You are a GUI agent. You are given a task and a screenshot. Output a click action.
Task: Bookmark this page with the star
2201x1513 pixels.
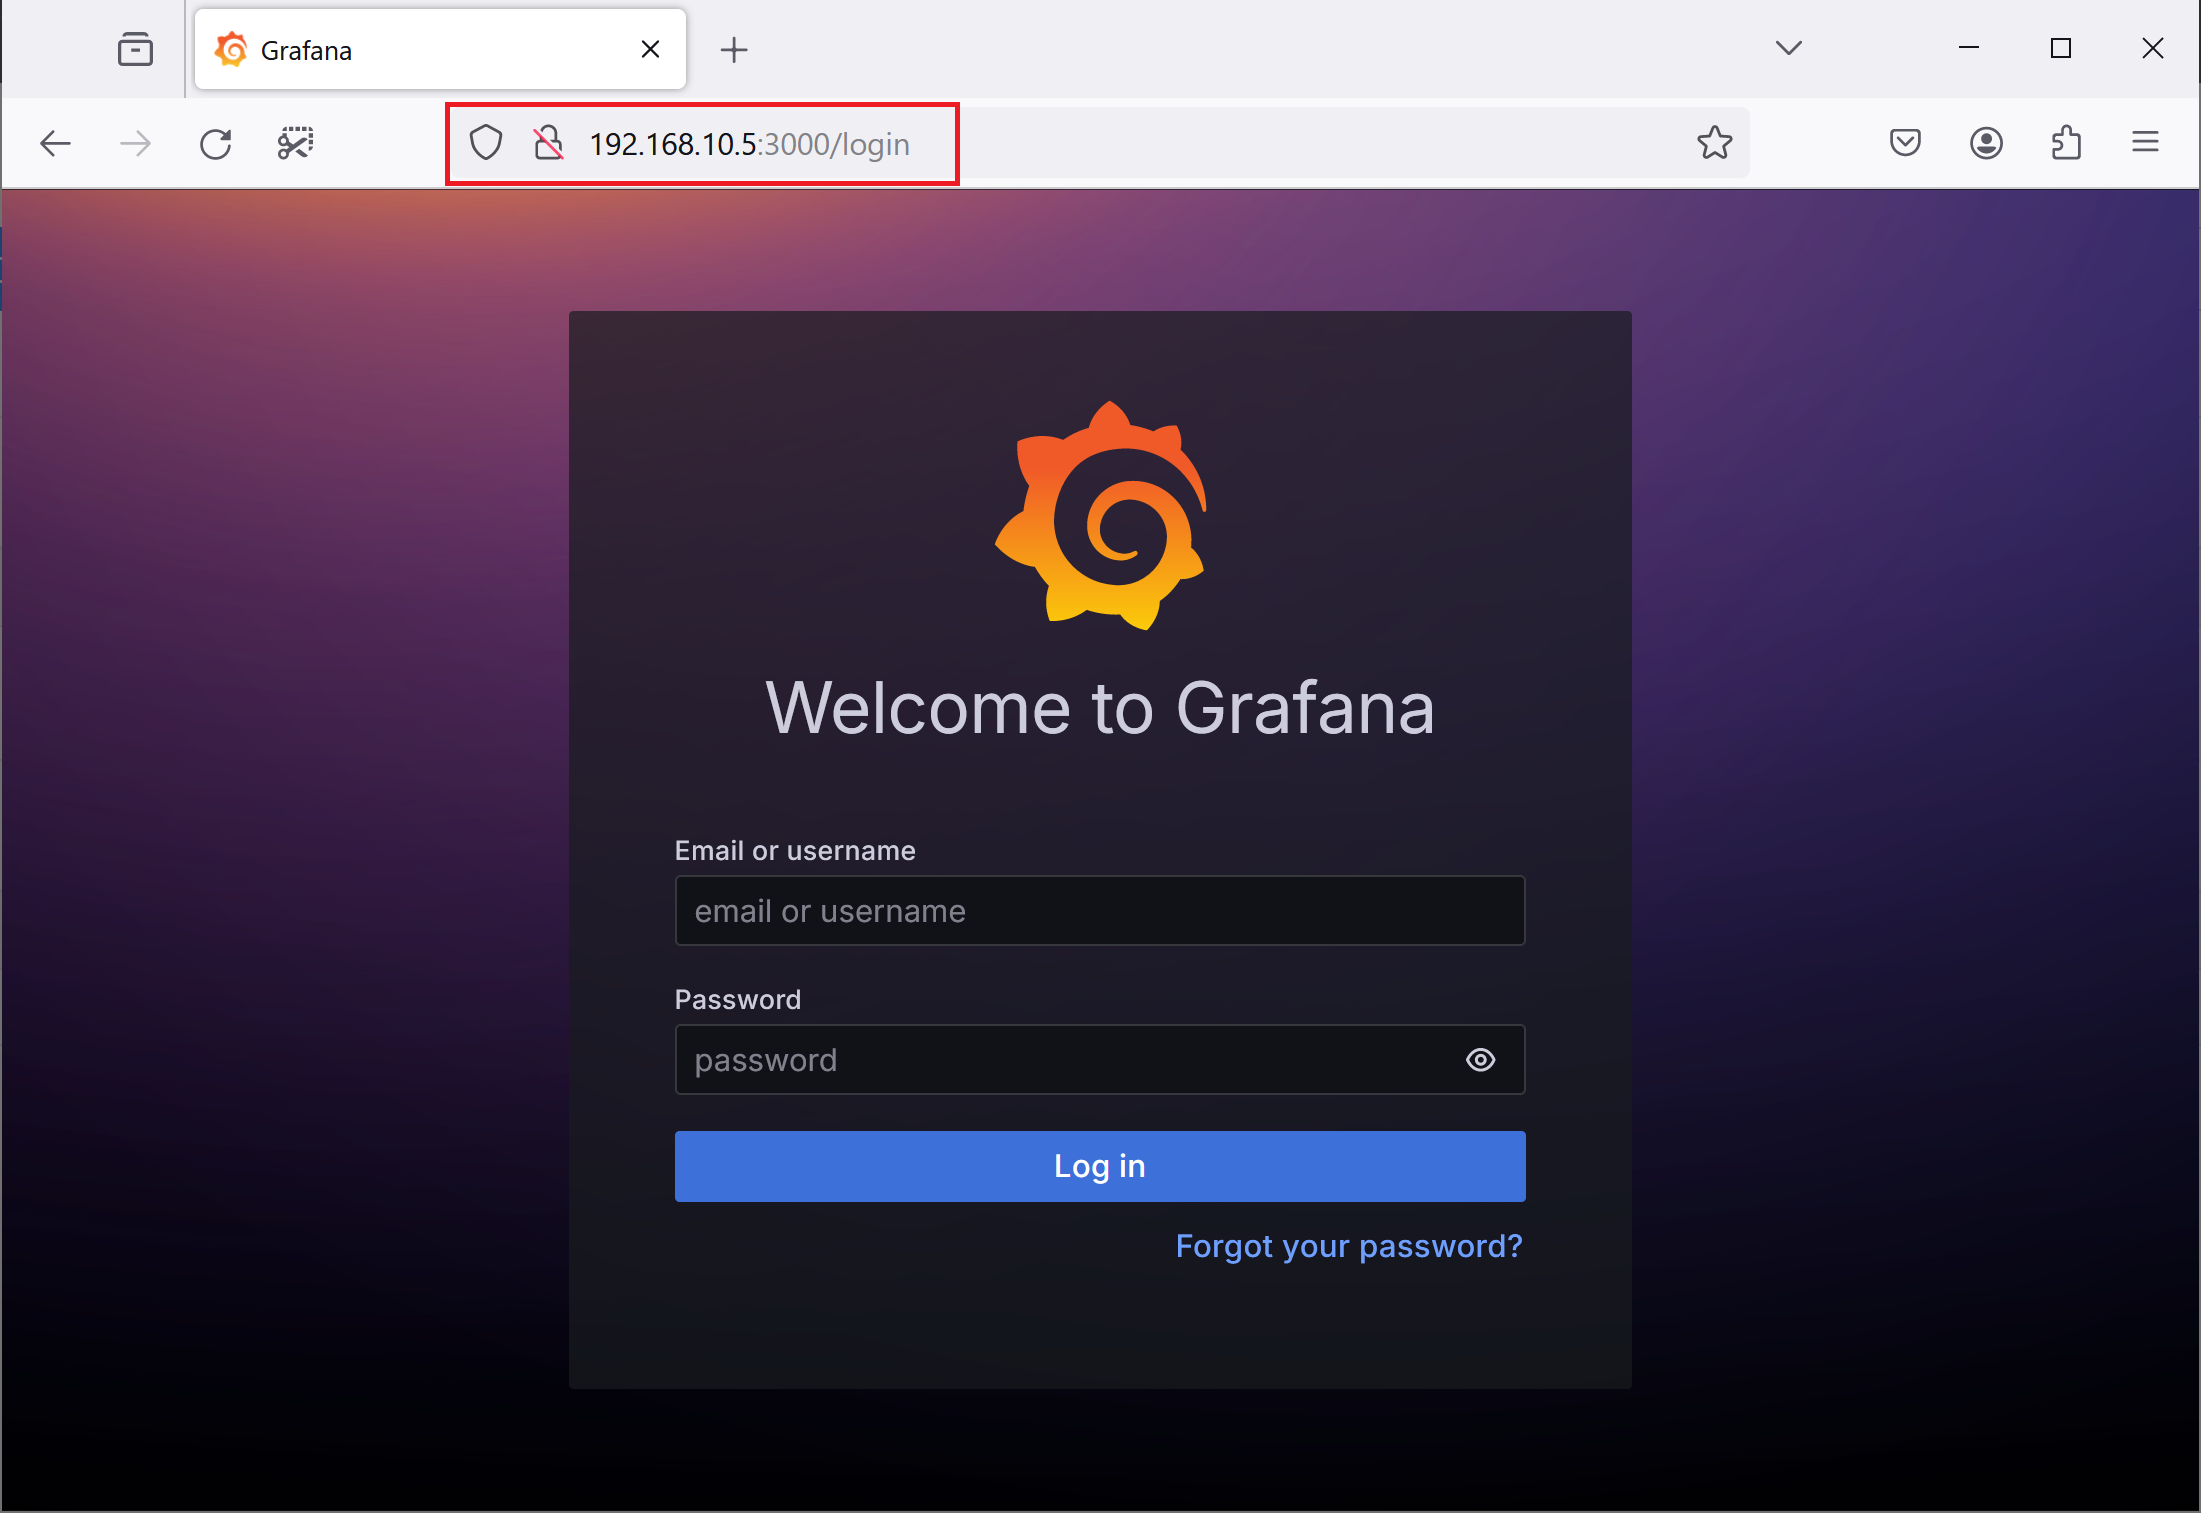click(1714, 143)
